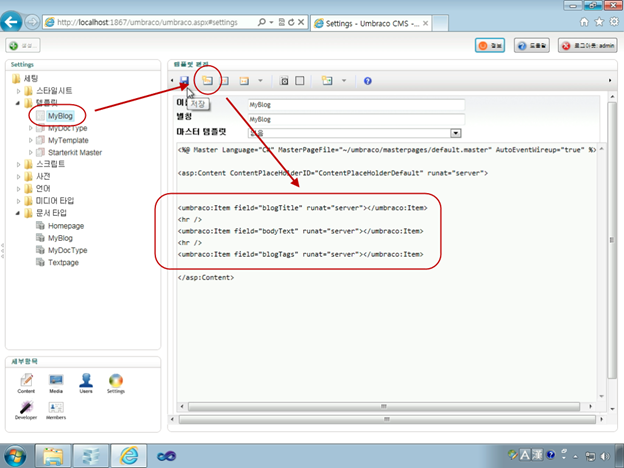Viewport: 624px width, 468px height.
Task: Open the Windows Start menu orb
Action: [14, 456]
